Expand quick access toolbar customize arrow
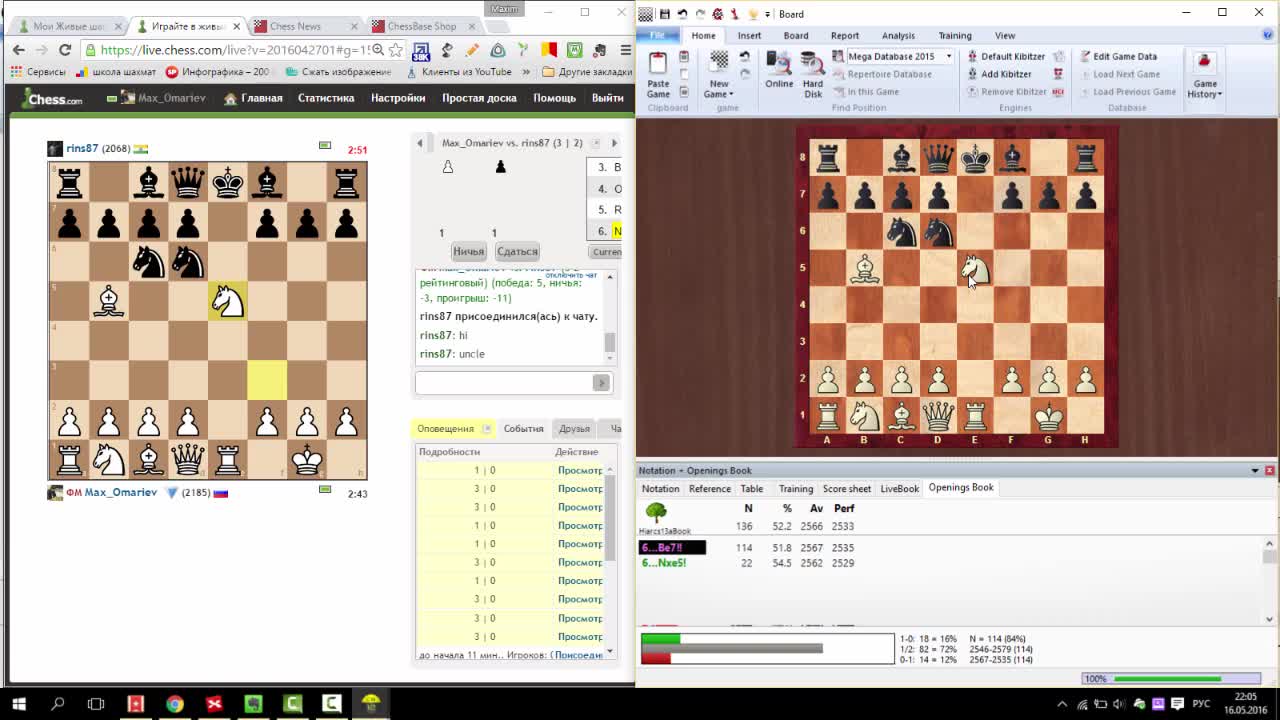 (x=768, y=14)
